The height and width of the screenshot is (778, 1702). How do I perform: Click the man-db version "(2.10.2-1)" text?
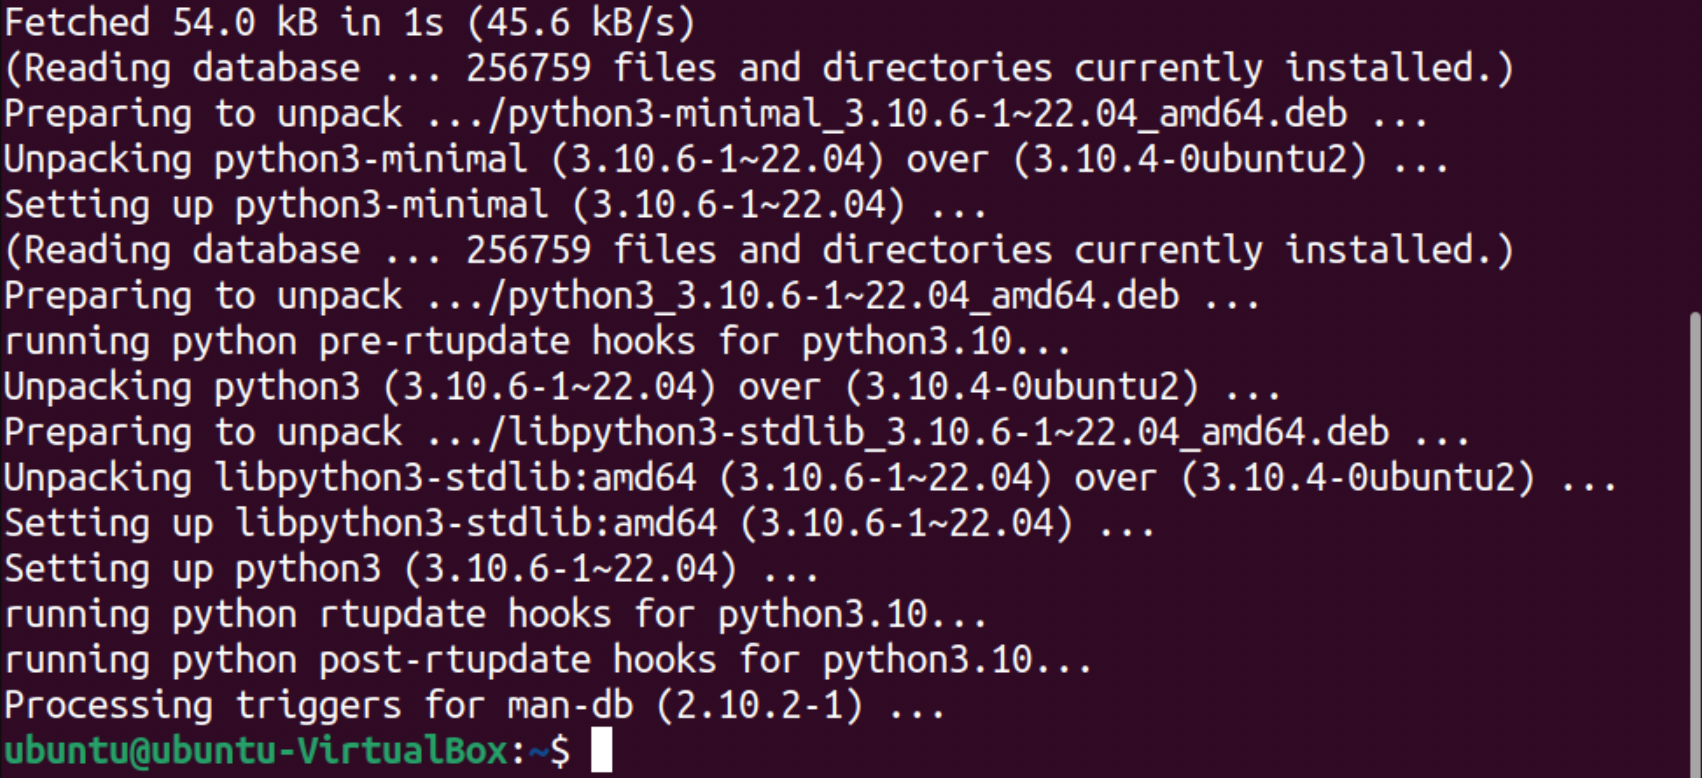coord(759,705)
